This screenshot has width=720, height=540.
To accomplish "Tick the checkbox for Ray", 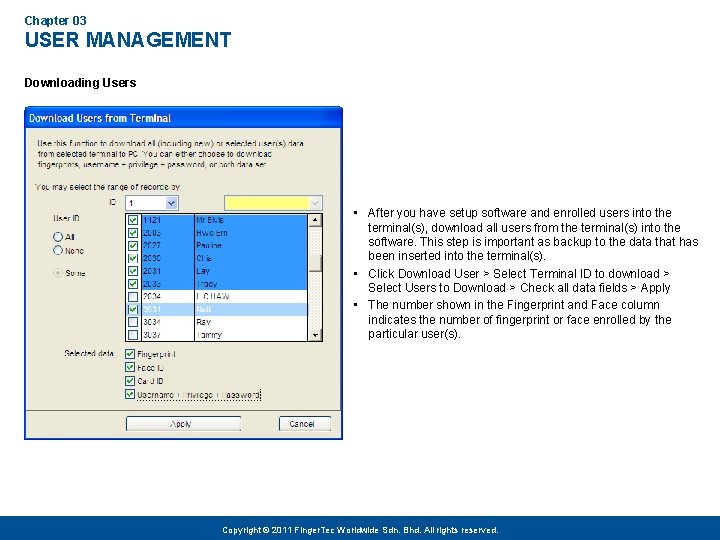I will coord(133,322).
